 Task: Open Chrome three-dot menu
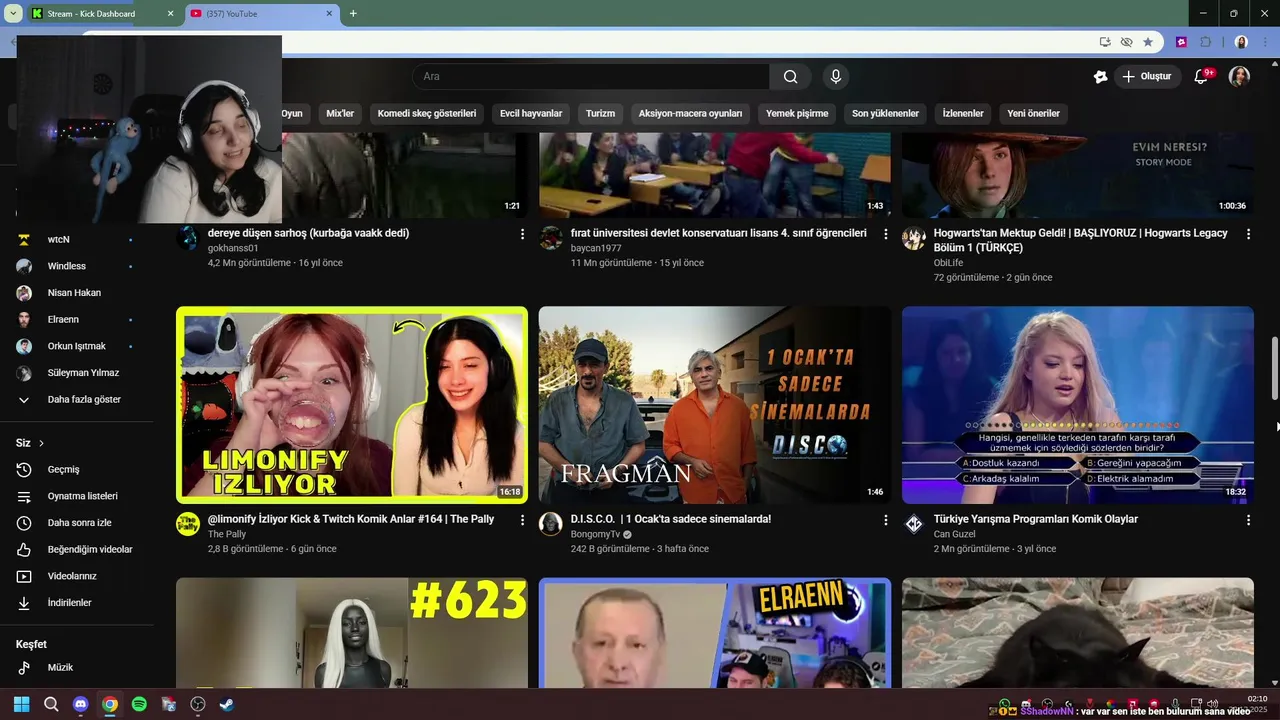[1265, 42]
